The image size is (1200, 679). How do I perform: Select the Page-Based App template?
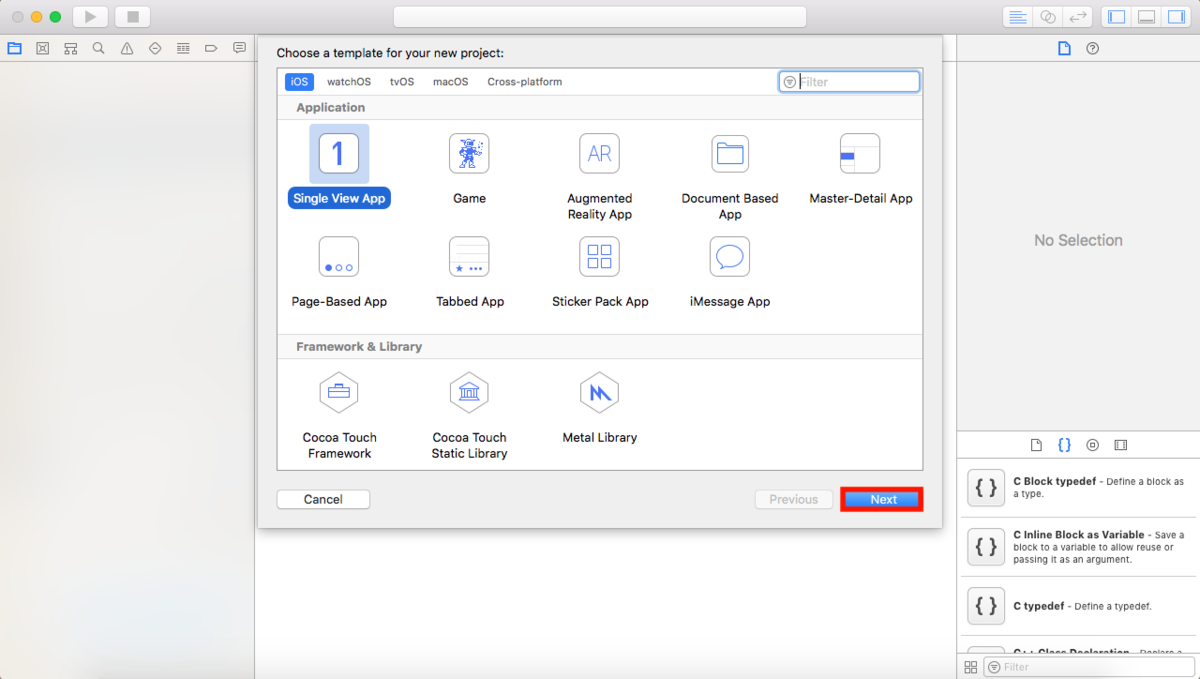(x=339, y=272)
